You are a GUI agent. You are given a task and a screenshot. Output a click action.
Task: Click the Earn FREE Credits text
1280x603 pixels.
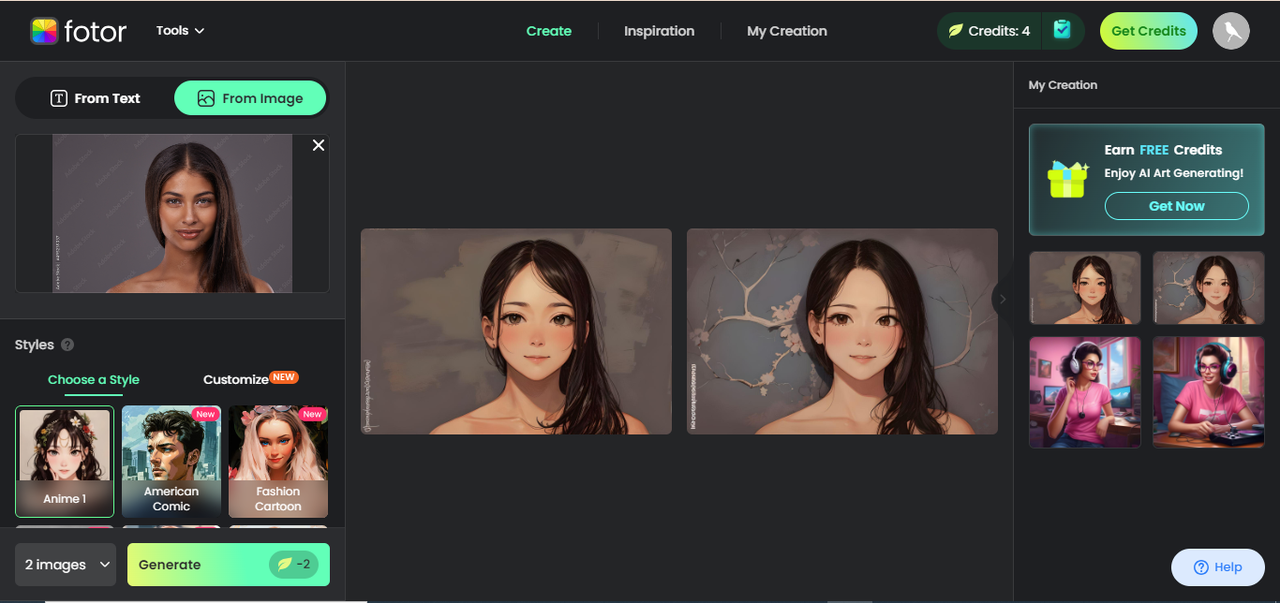pyautogui.click(x=1163, y=150)
